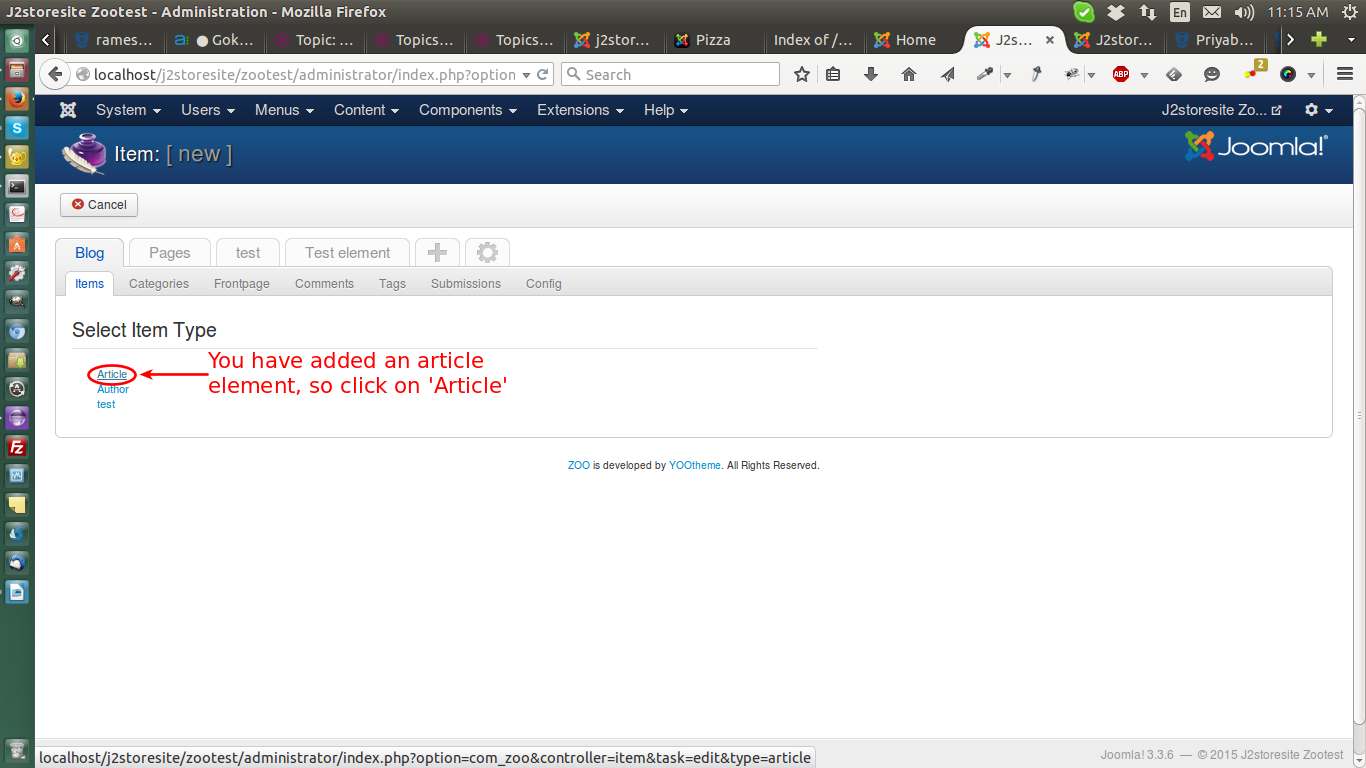Expand the Components dropdown
Image resolution: width=1366 pixels, height=768 pixels.
(468, 110)
